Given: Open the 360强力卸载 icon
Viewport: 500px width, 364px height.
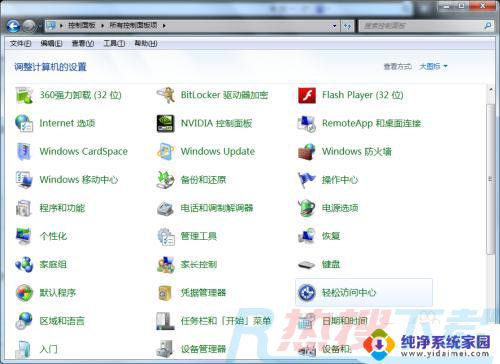Looking at the screenshot, I should [x=24, y=95].
